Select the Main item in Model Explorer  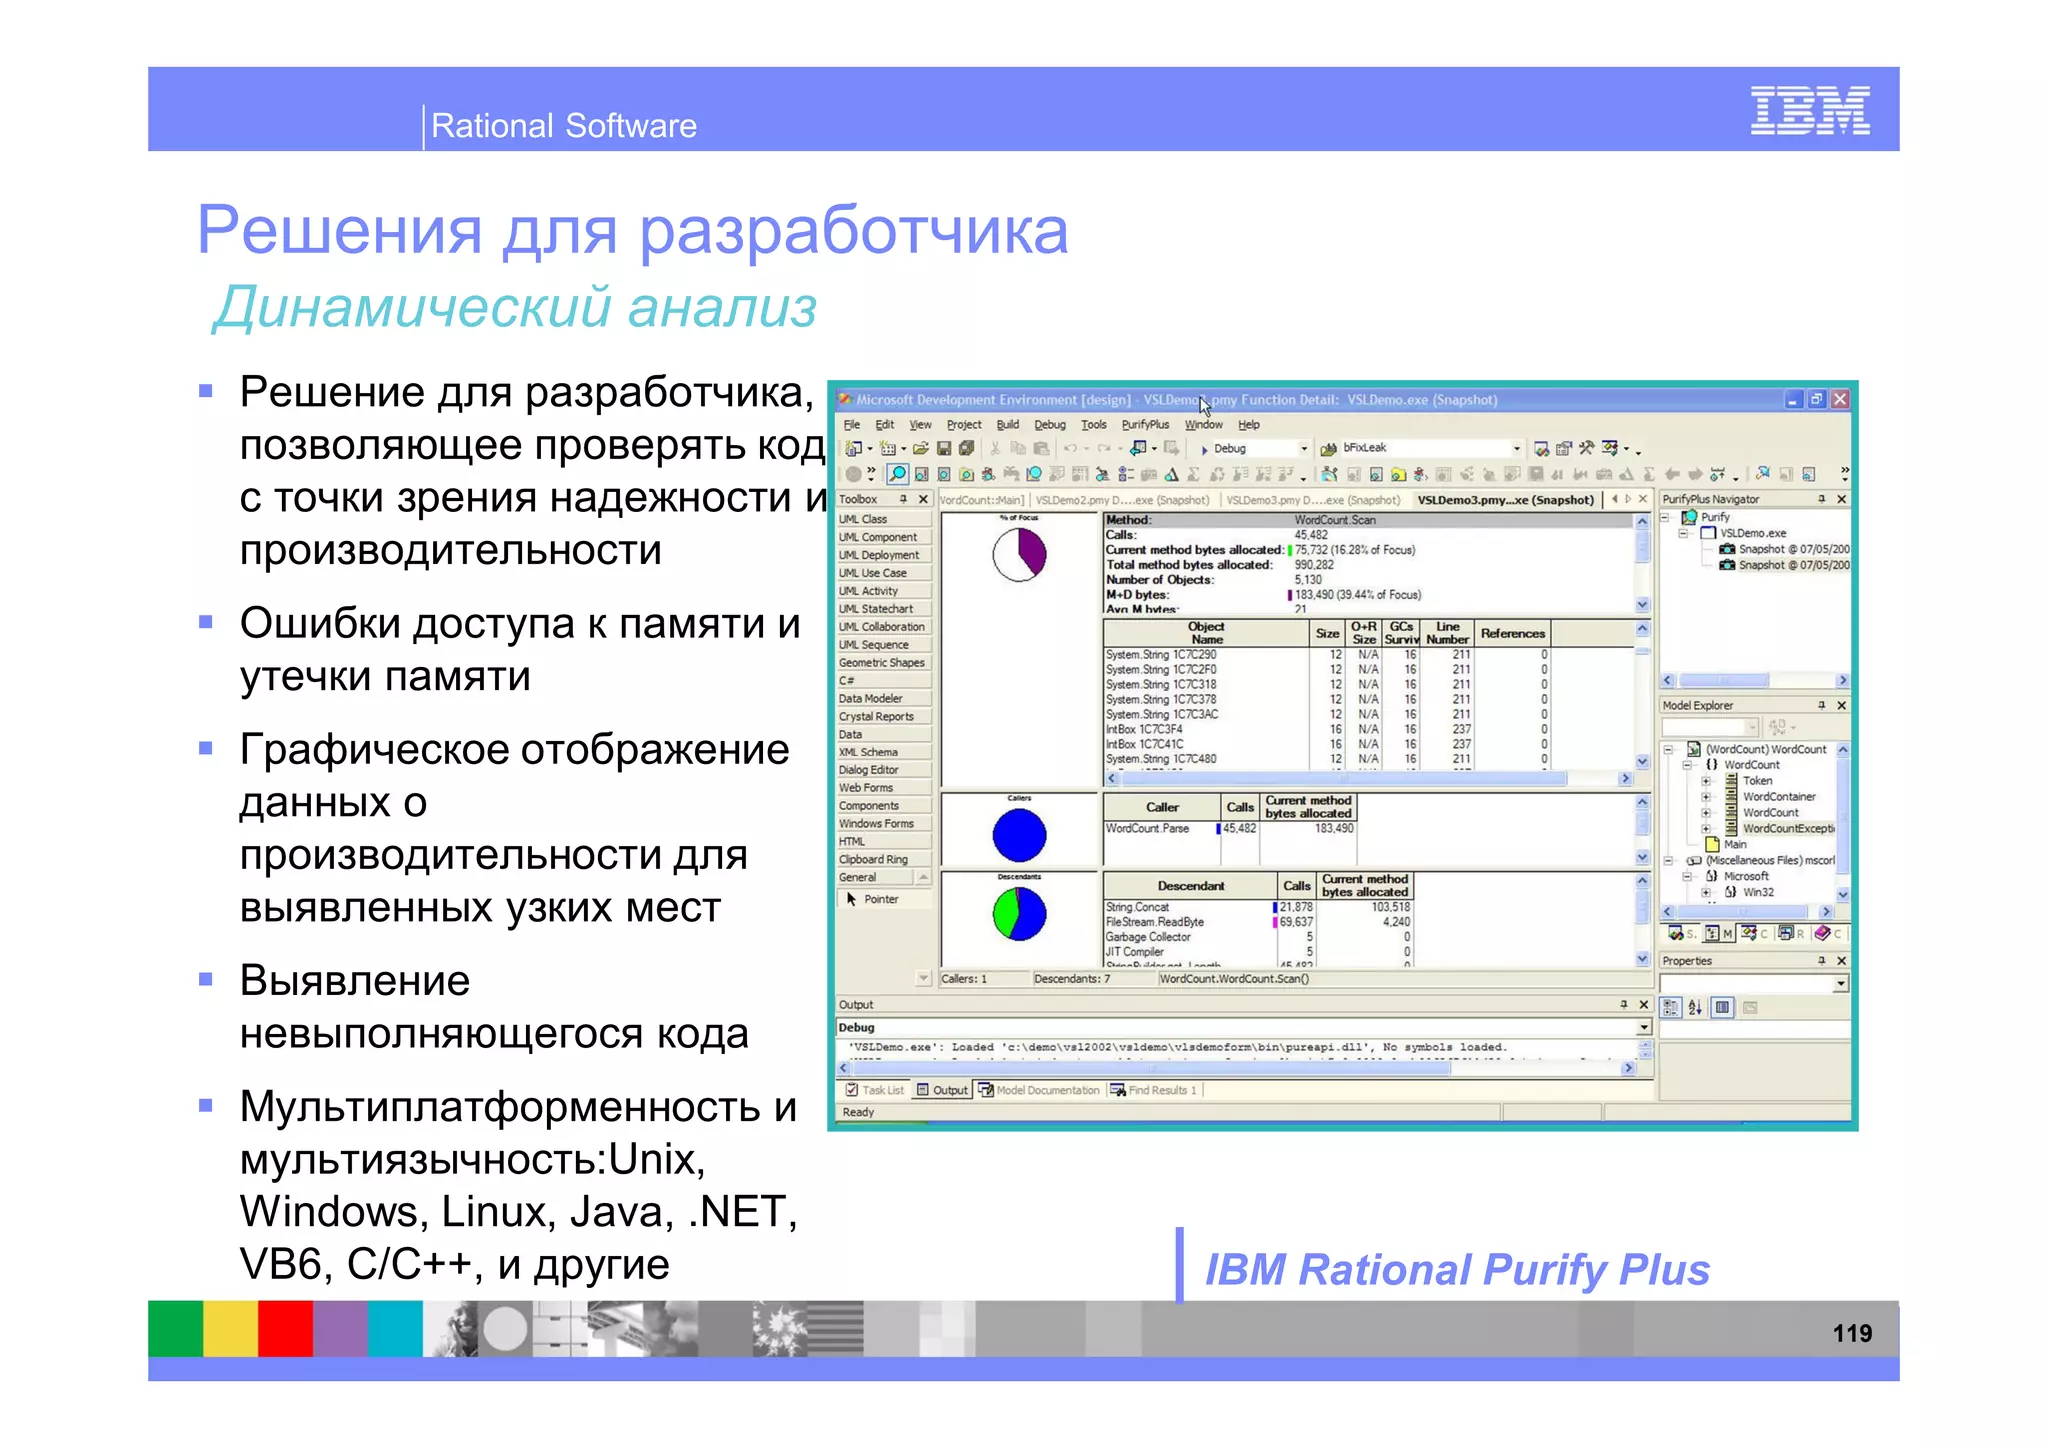click(x=1726, y=844)
